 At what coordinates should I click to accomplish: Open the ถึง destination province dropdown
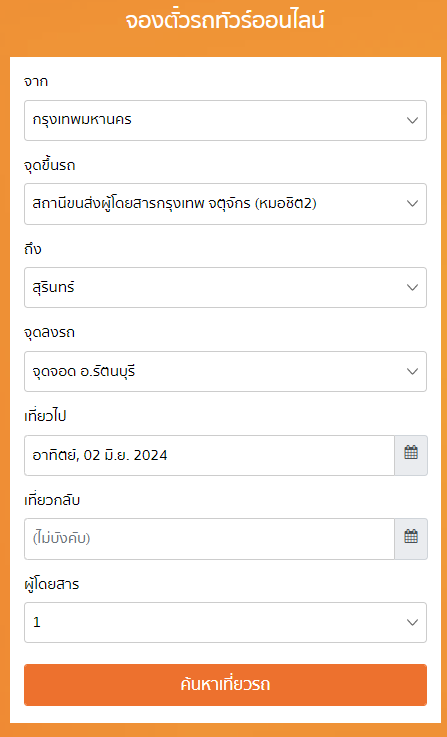[x=226, y=288]
